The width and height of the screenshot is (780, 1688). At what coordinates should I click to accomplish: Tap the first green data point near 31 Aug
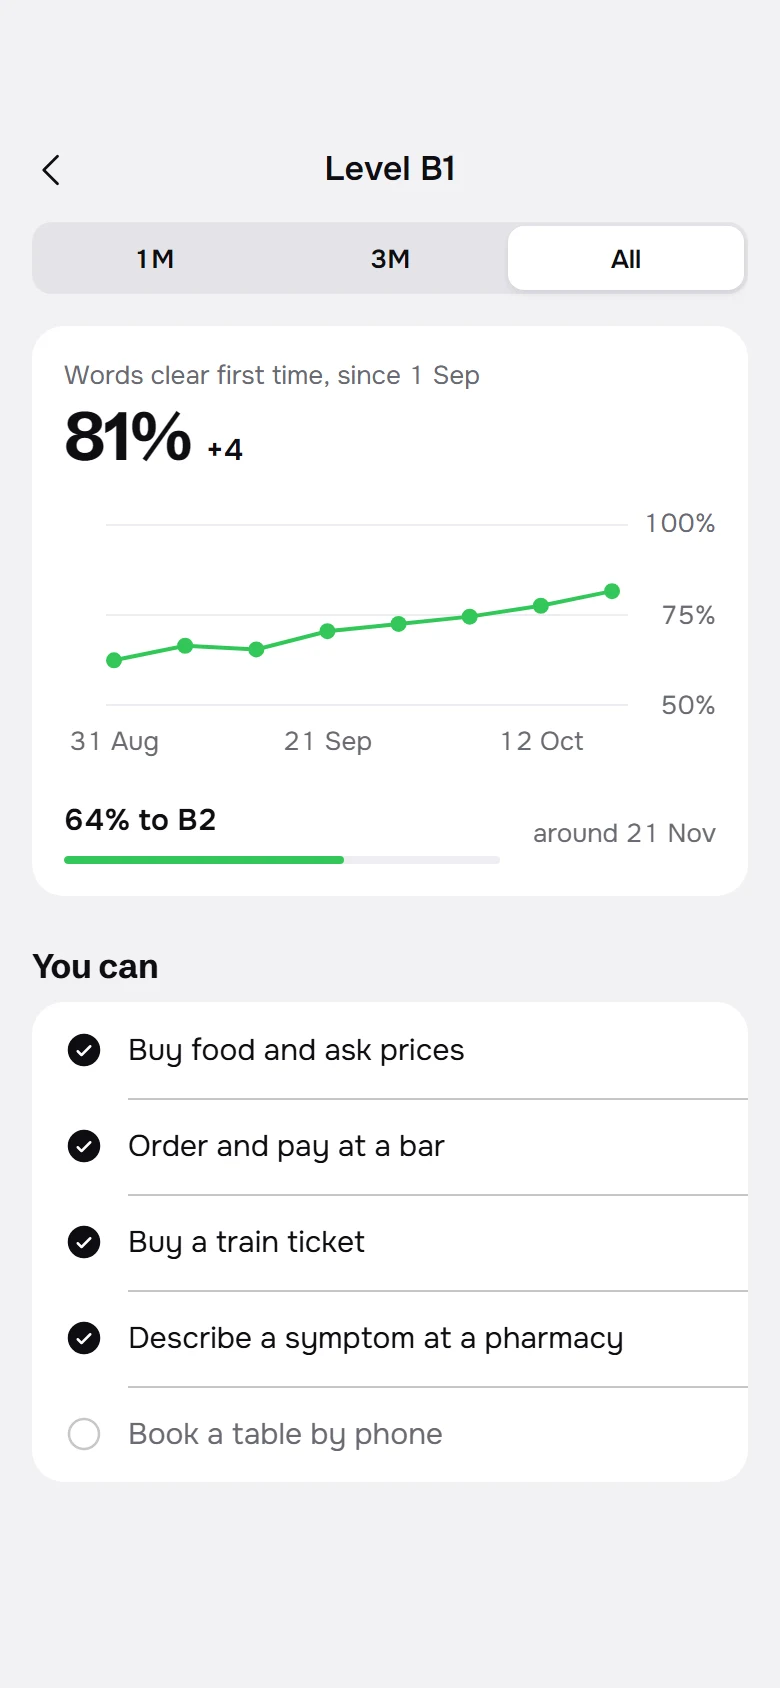114,660
